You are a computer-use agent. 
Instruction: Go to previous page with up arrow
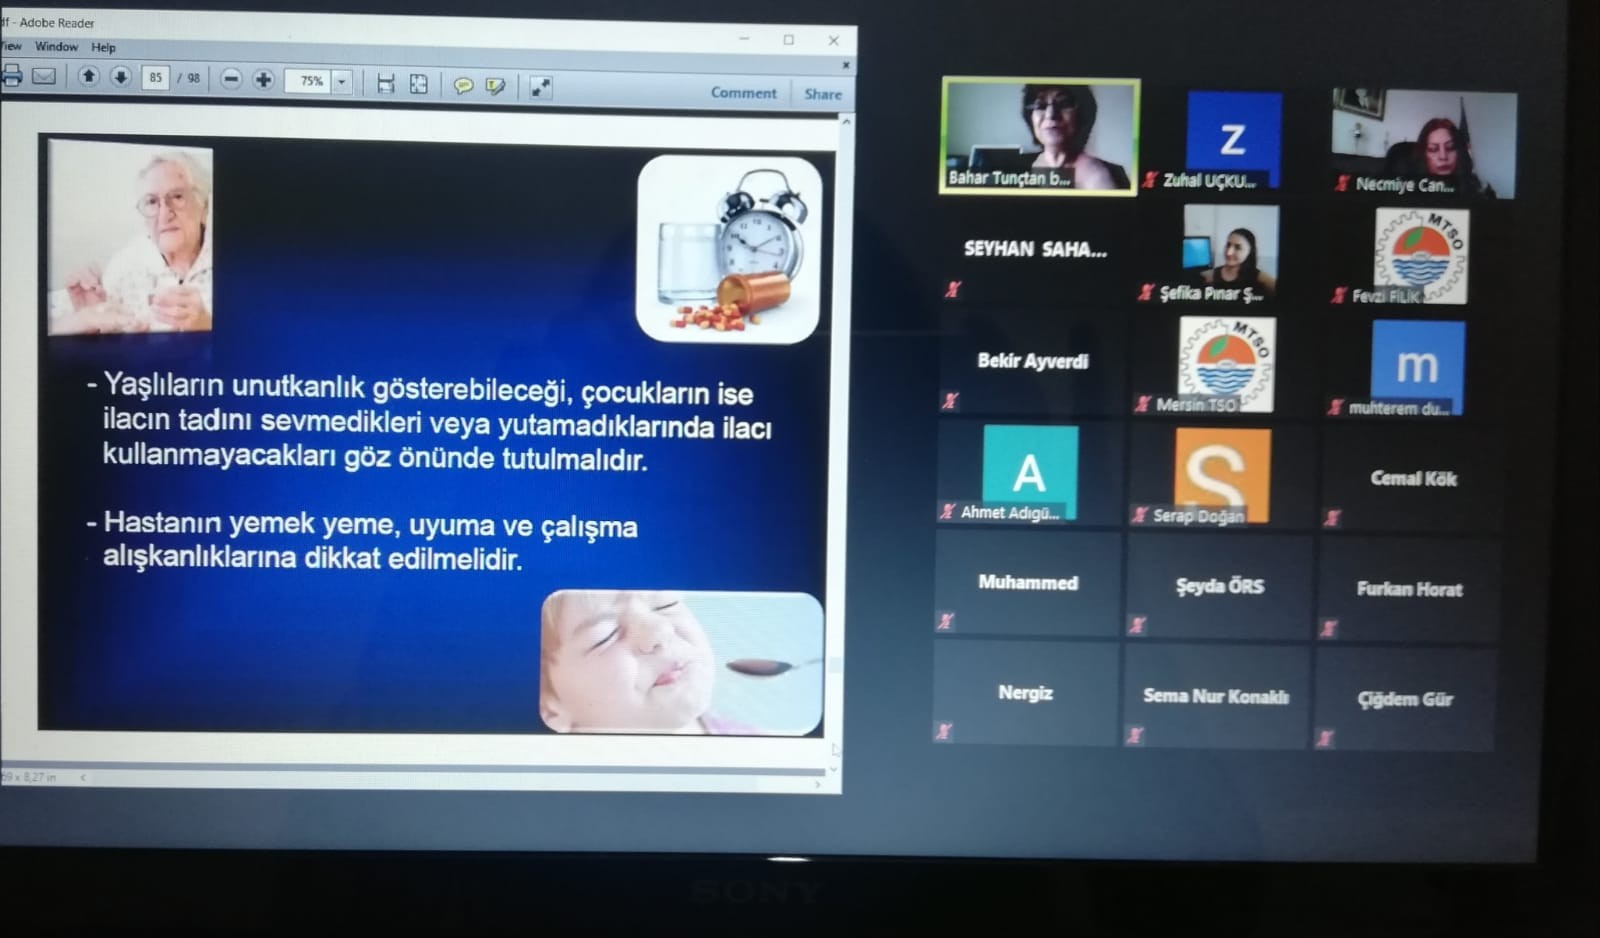pyautogui.click(x=88, y=77)
